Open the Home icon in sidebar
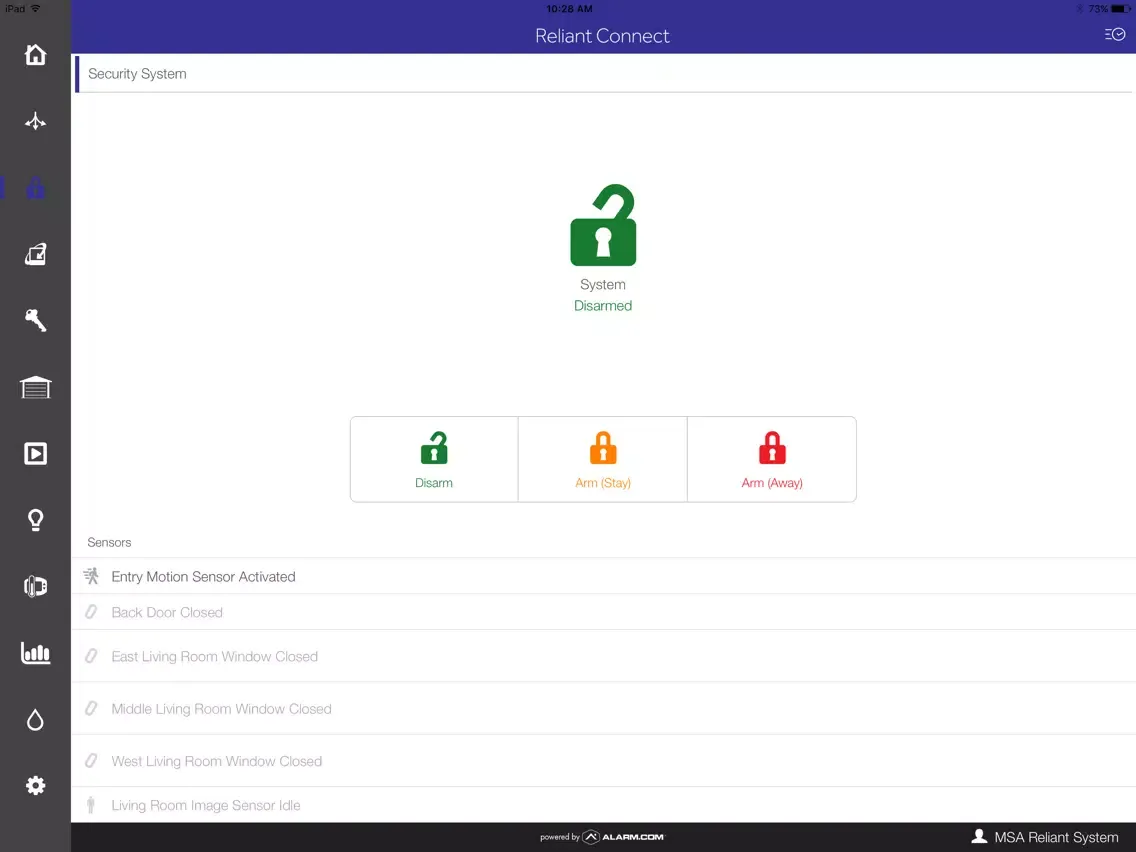This screenshot has height=852, width=1136. (x=35, y=54)
